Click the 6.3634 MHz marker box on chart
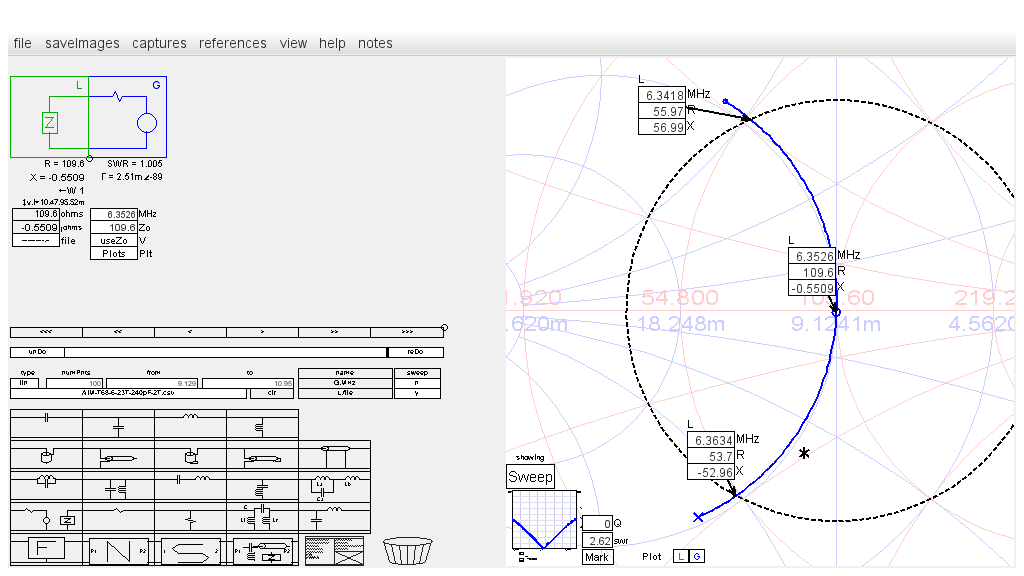The image size is (1024, 576). (711, 440)
